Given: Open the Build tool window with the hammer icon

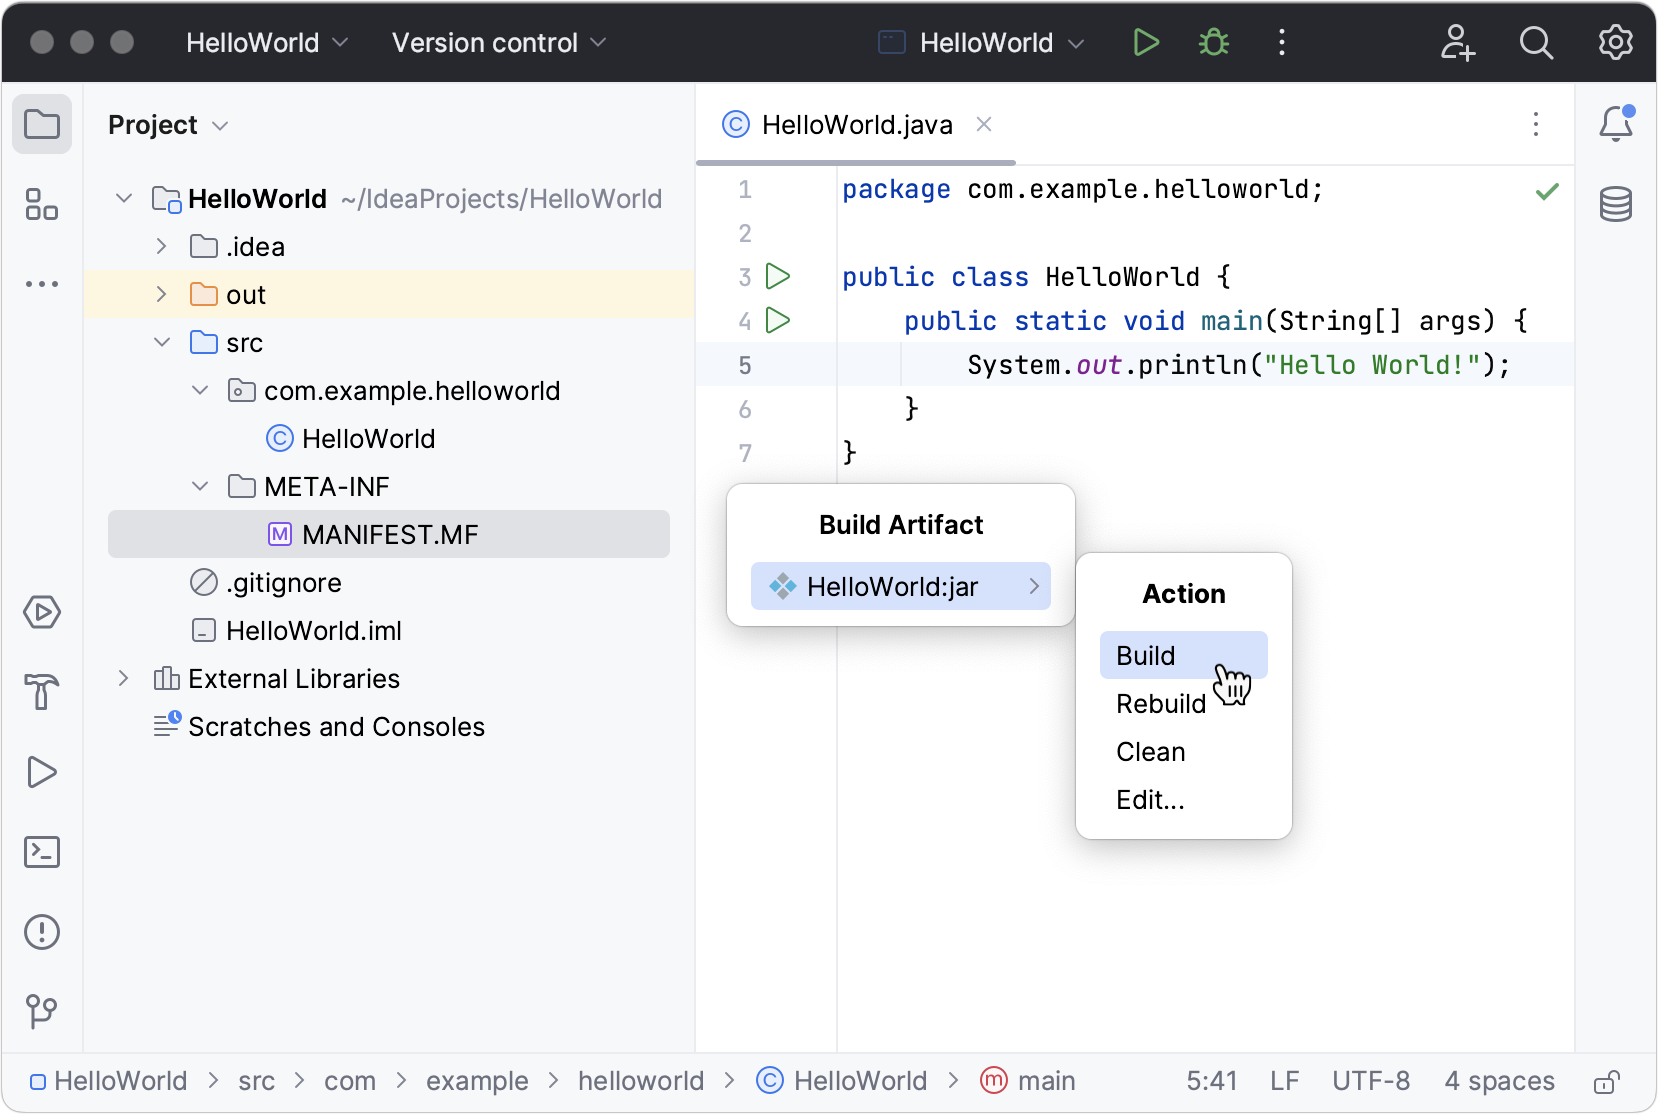Looking at the screenshot, I should pos(42,693).
